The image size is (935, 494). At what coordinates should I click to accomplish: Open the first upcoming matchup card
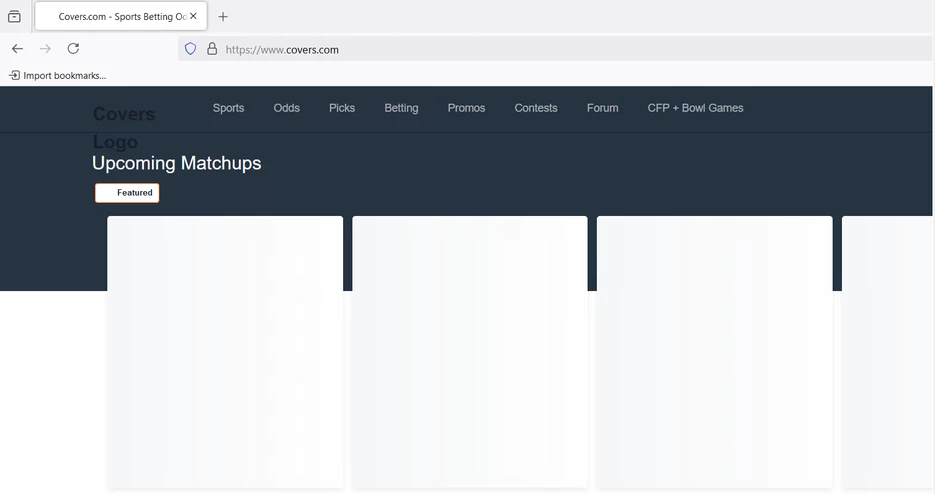[225, 352]
